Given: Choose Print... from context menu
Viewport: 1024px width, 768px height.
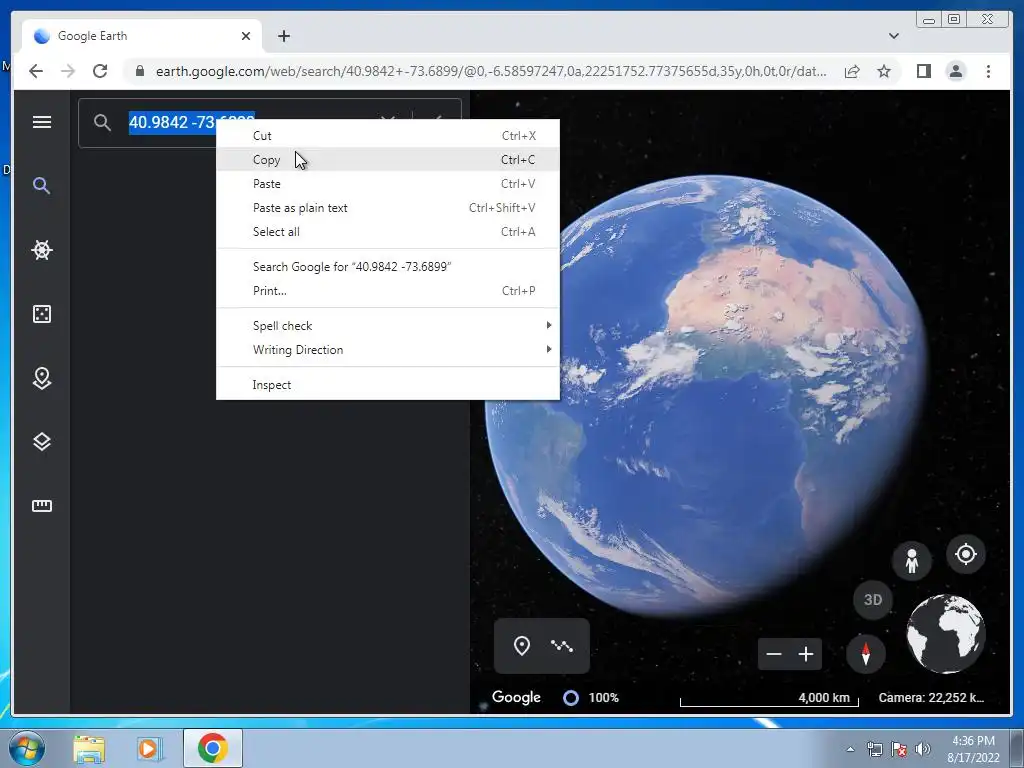Looking at the screenshot, I should 388,291.
